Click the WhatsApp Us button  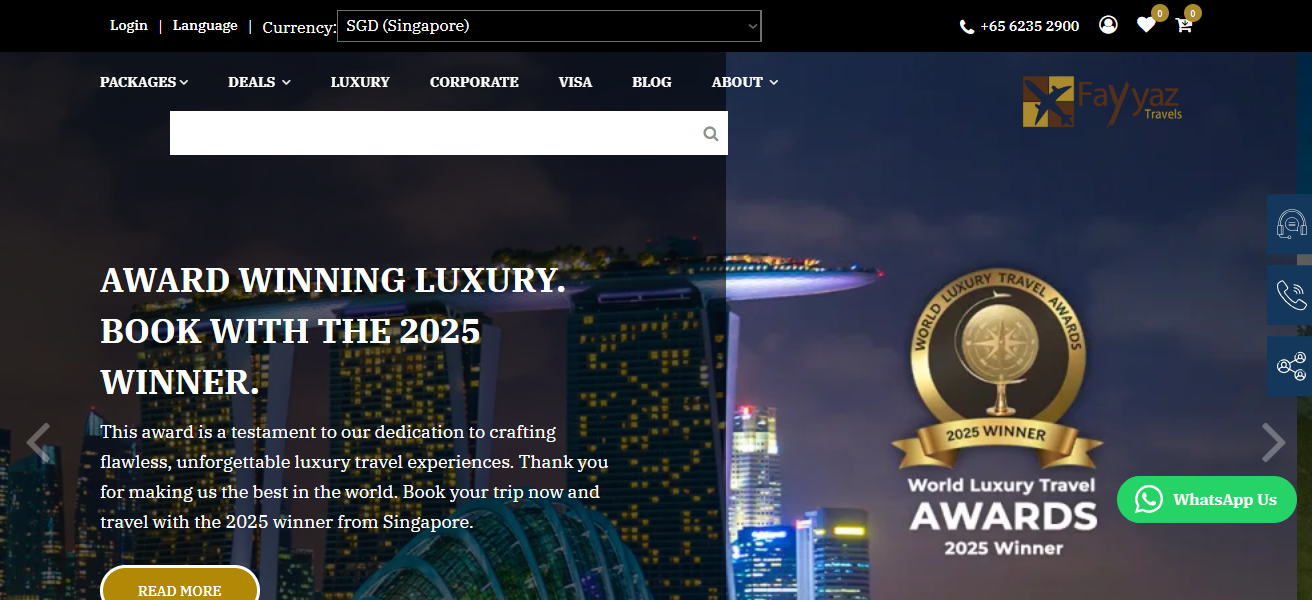[x=1207, y=499]
